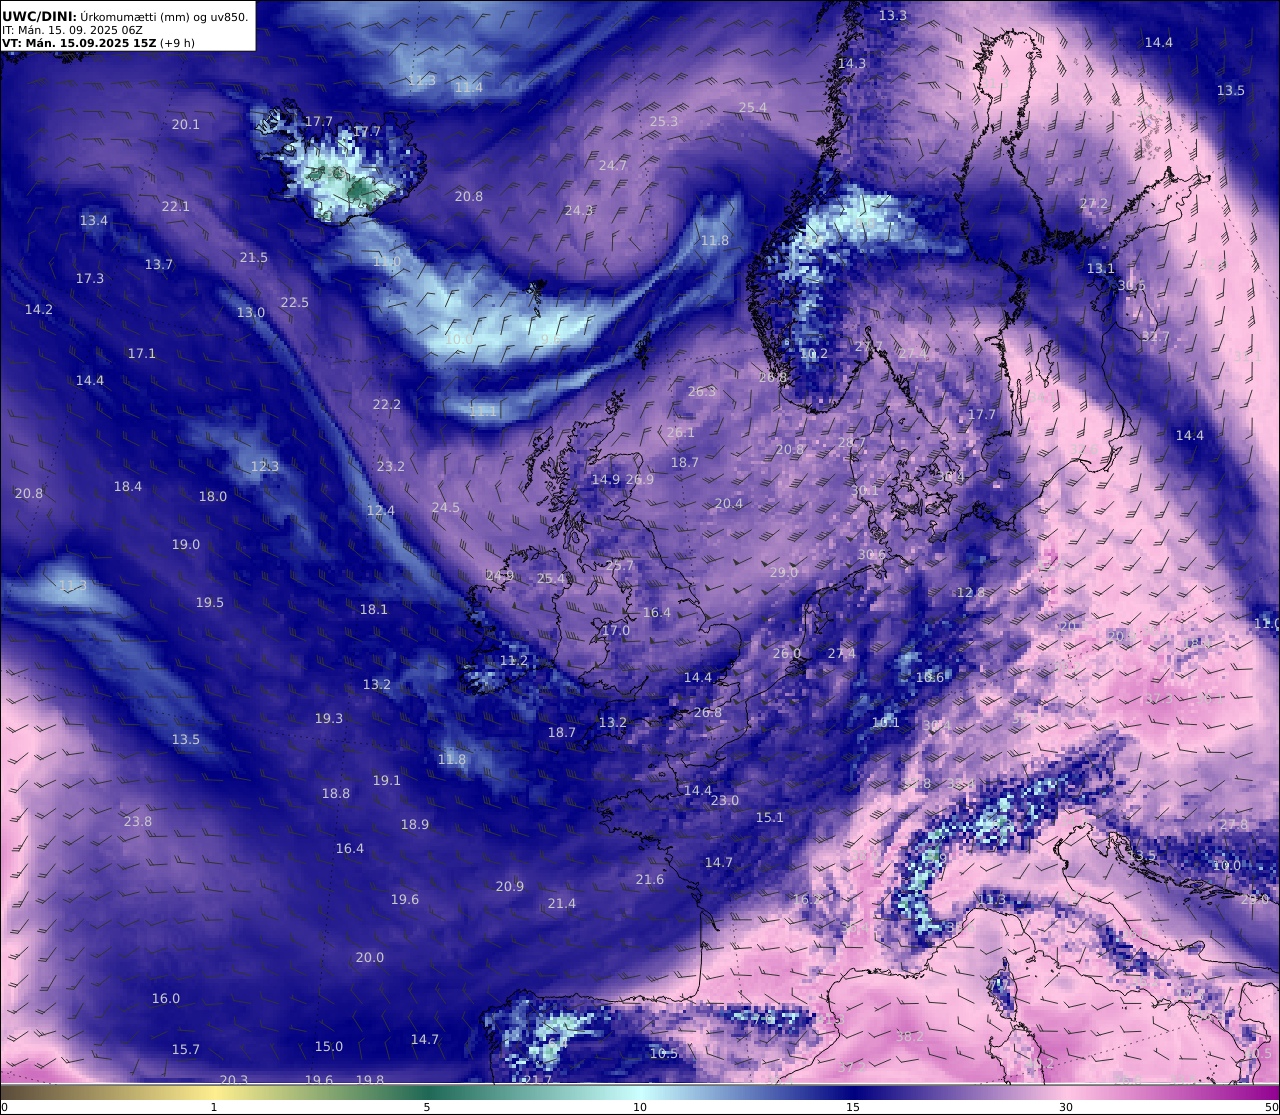
Task: Click the 20.0 value on the map
Action: pos(370,958)
